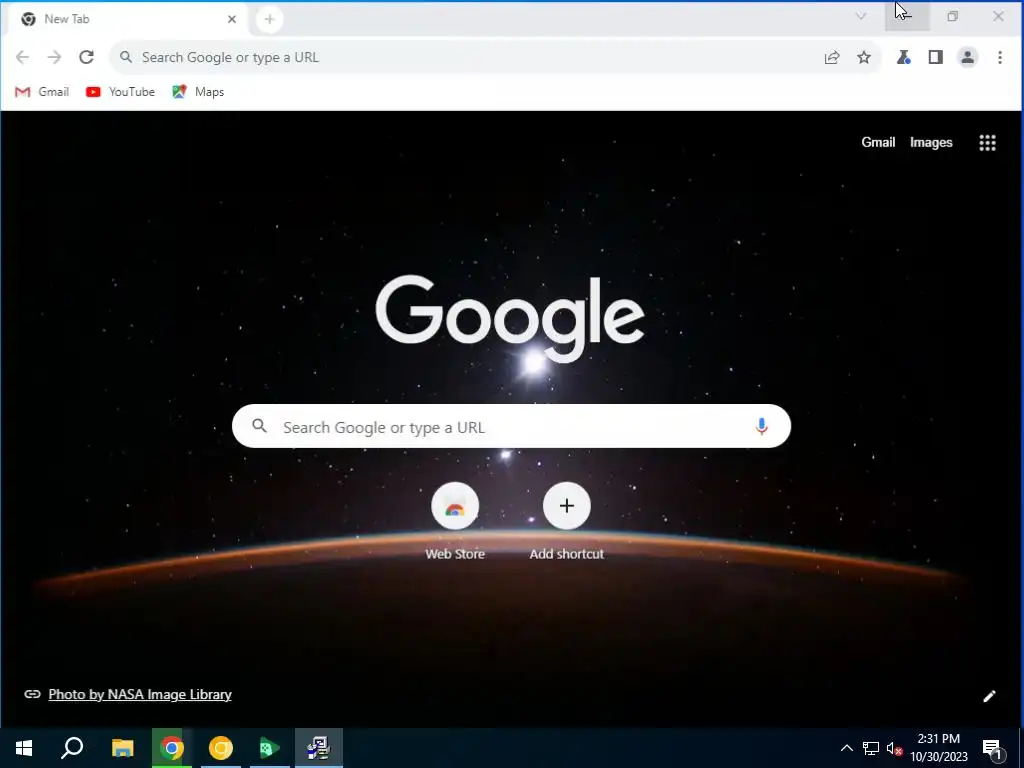Restore down the Chrome window

coord(952,16)
